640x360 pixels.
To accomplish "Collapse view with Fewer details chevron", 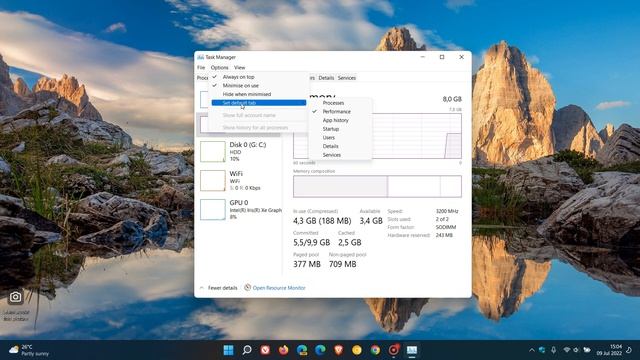I will [202, 288].
